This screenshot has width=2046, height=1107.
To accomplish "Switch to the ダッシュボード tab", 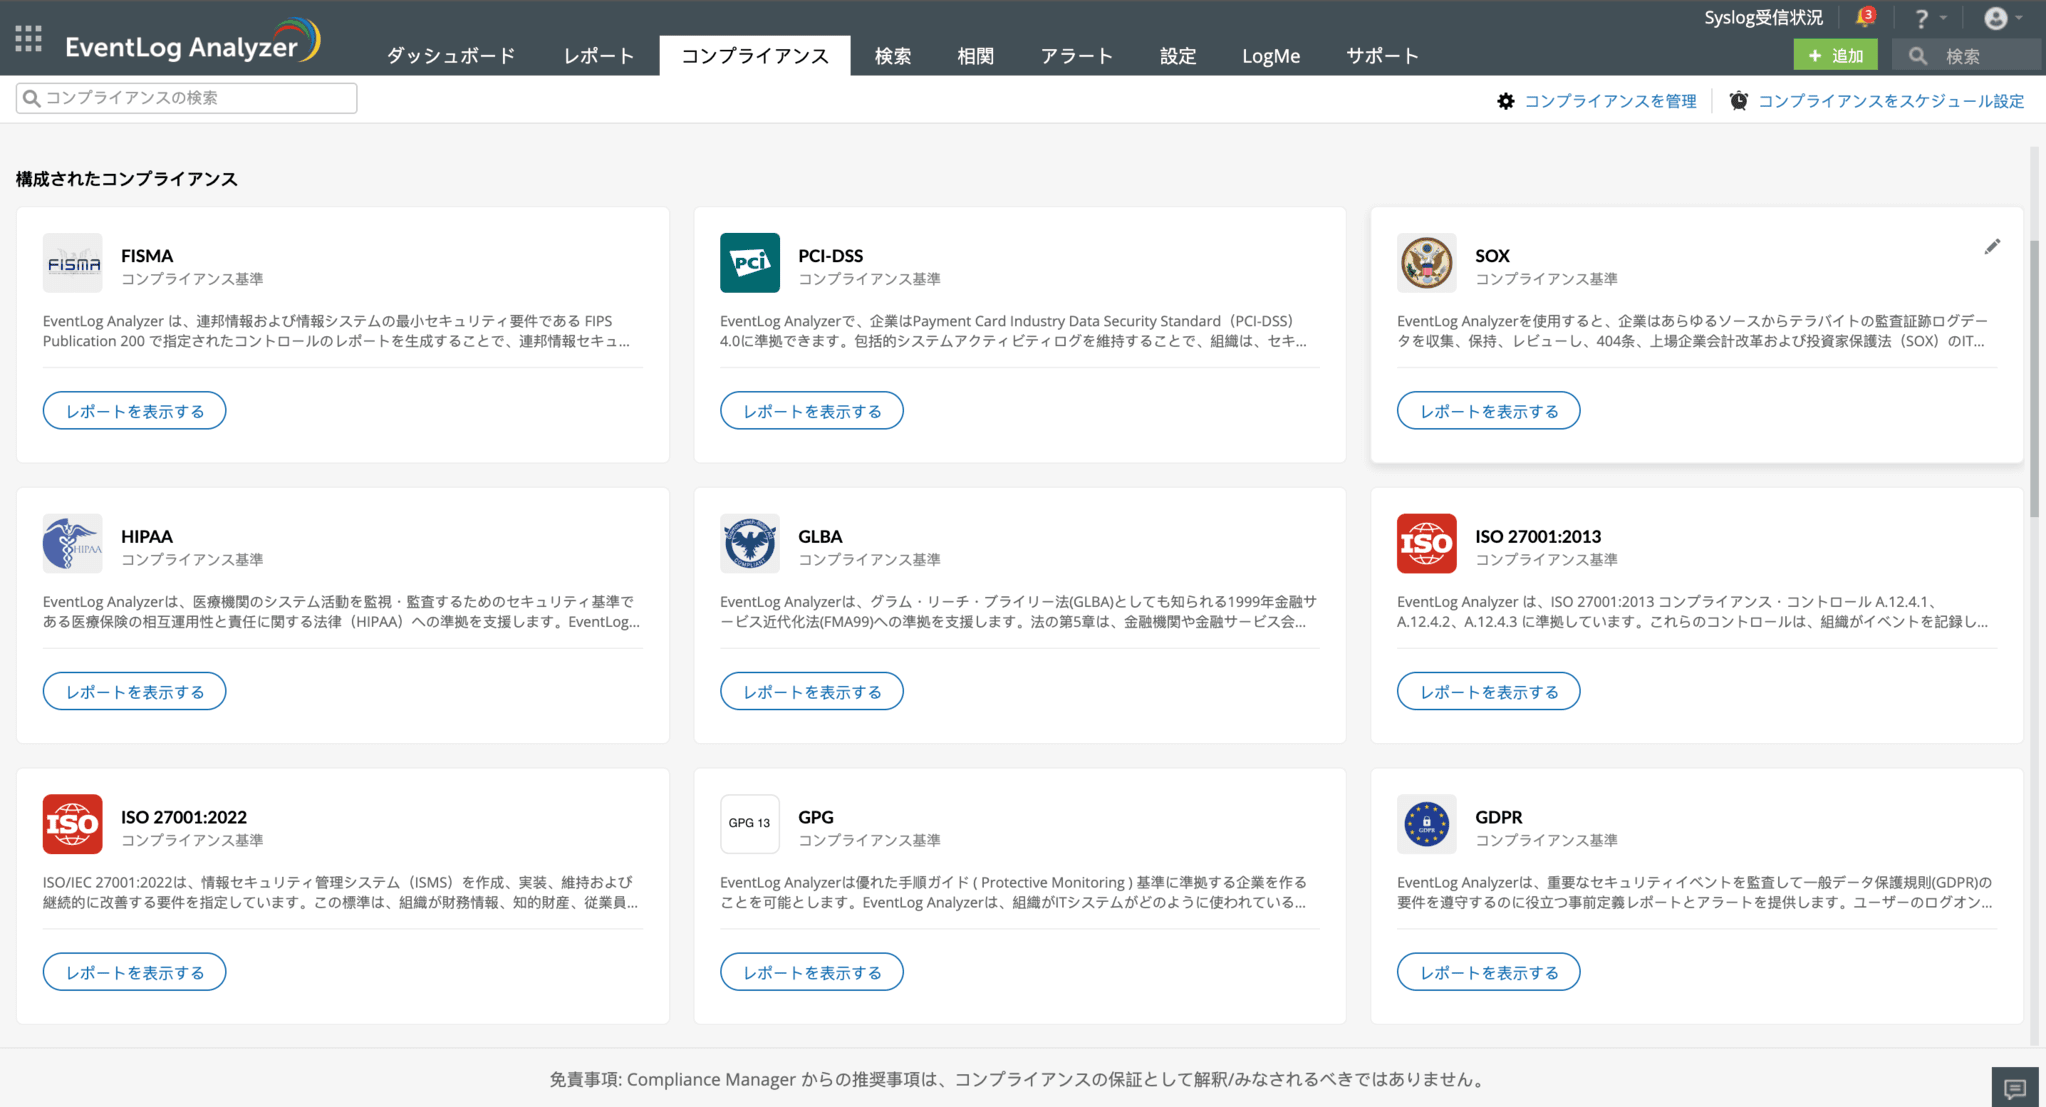I will (x=451, y=56).
